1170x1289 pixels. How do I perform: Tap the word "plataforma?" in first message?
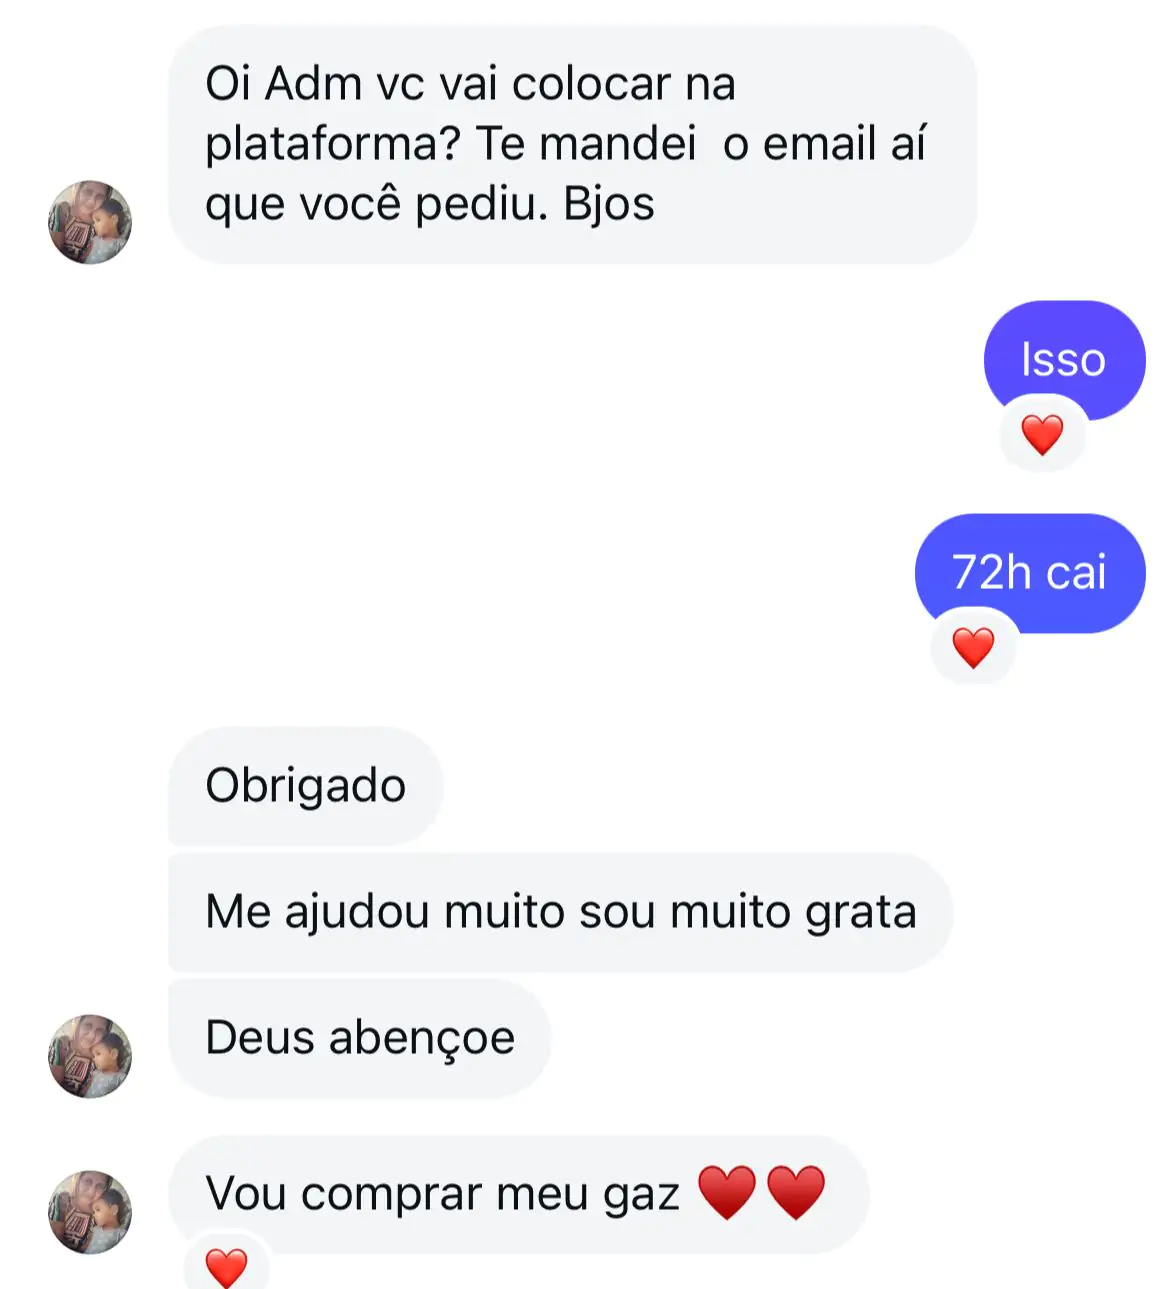(x=332, y=146)
